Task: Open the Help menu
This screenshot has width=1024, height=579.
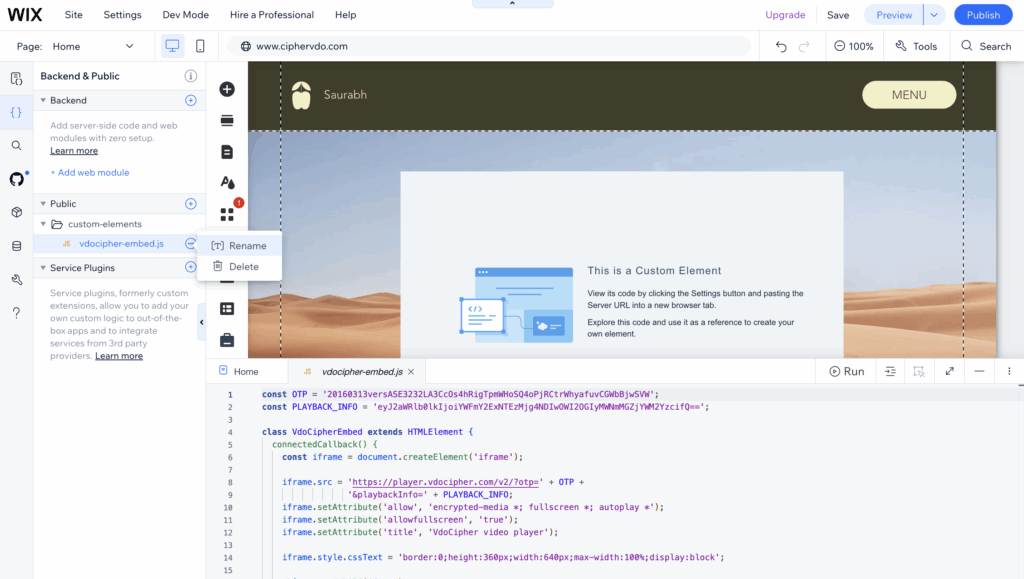Action: click(x=345, y=14)
